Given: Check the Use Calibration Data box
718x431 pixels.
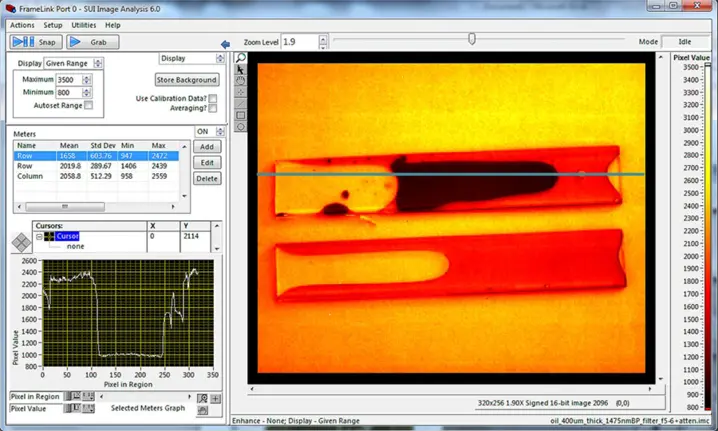Looking at the screenshot, I should click(213, 98).
